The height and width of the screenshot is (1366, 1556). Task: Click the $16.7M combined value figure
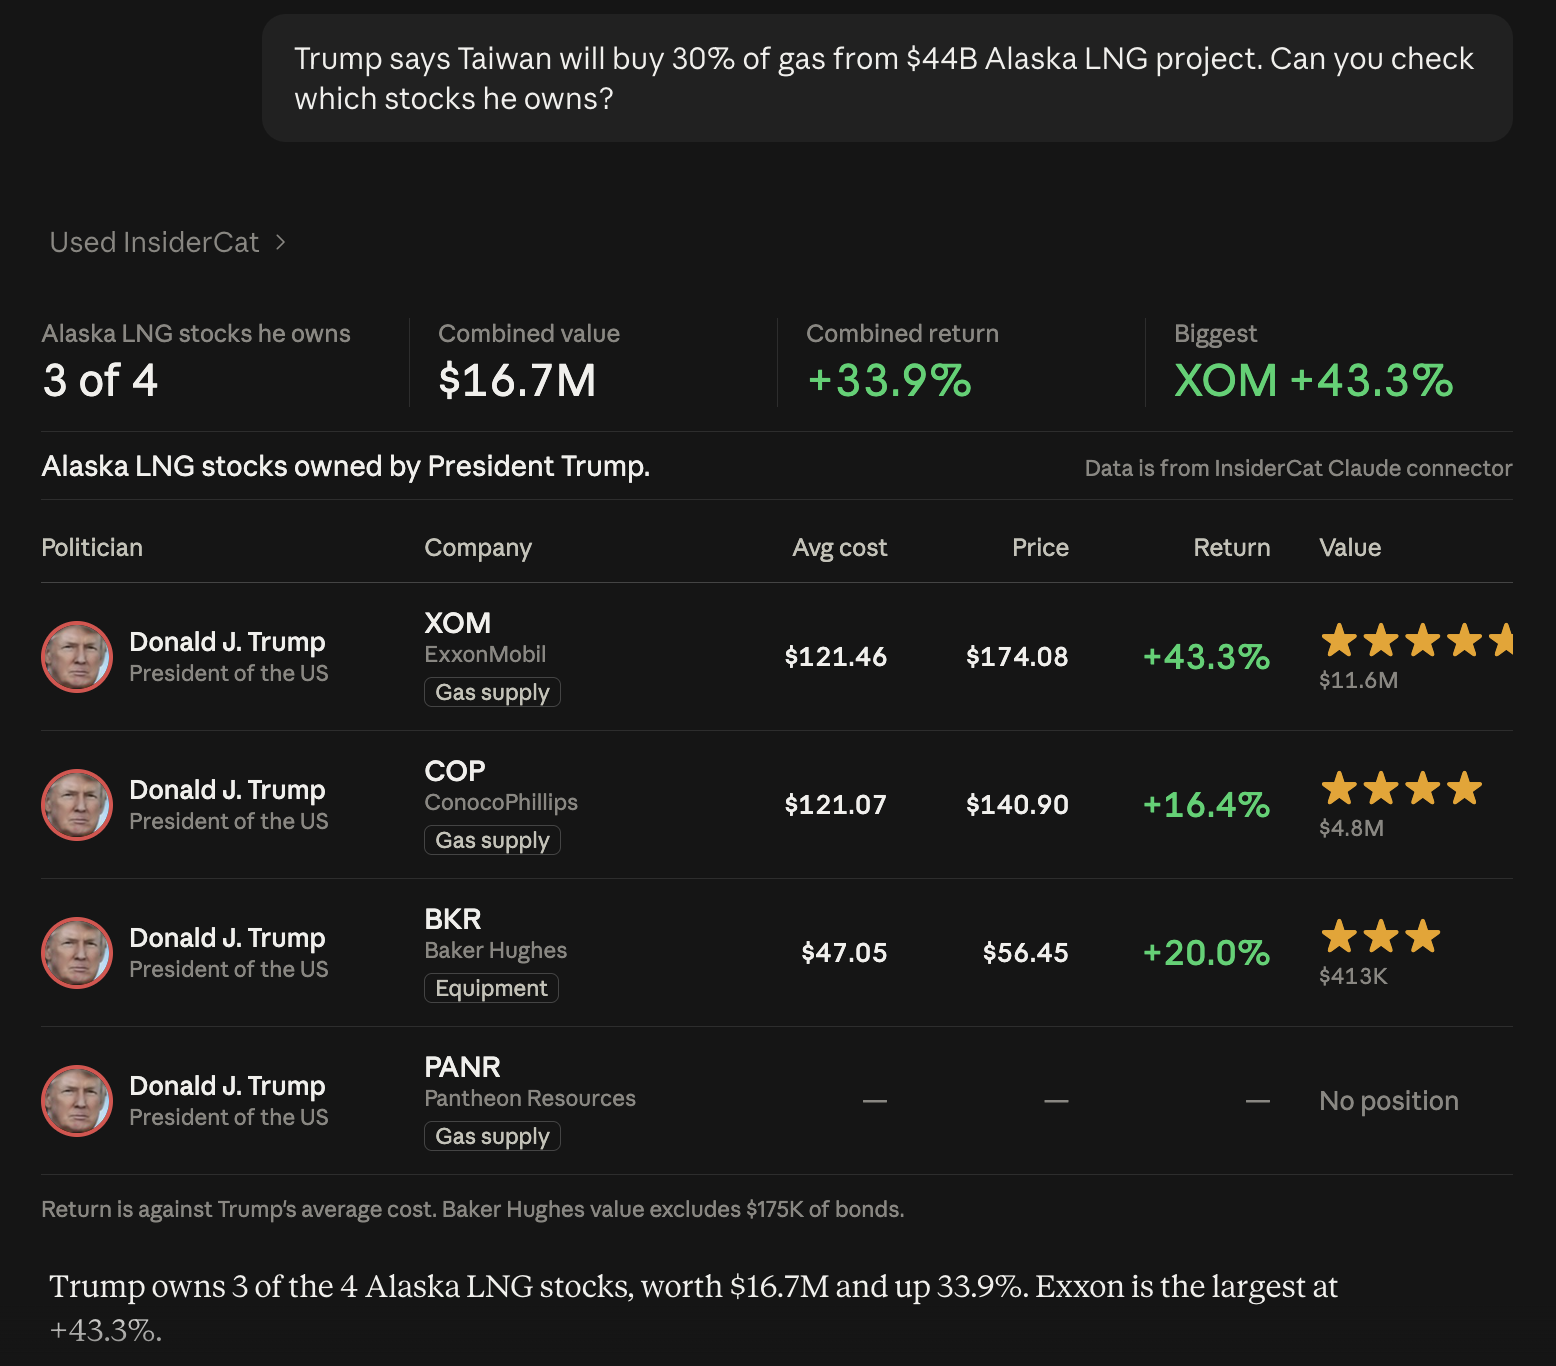pyautogui.click(x=517, y=380)
